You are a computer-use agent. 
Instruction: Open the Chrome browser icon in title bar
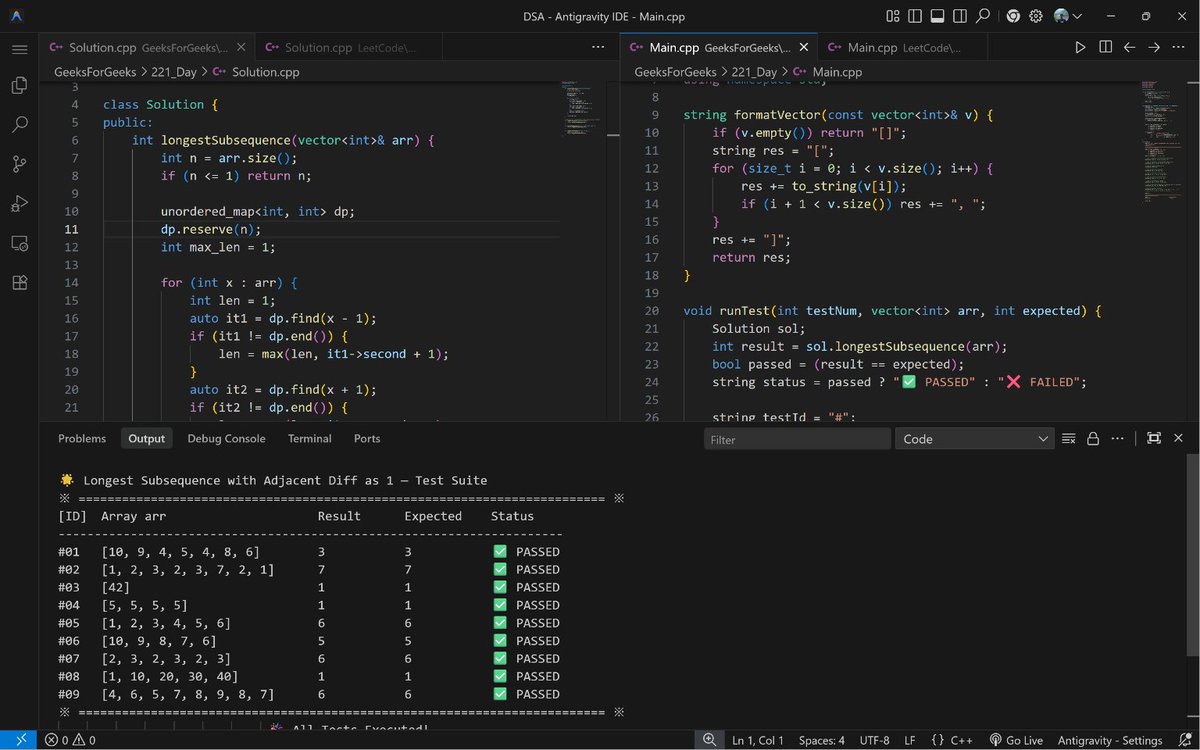pos(1013,16)
